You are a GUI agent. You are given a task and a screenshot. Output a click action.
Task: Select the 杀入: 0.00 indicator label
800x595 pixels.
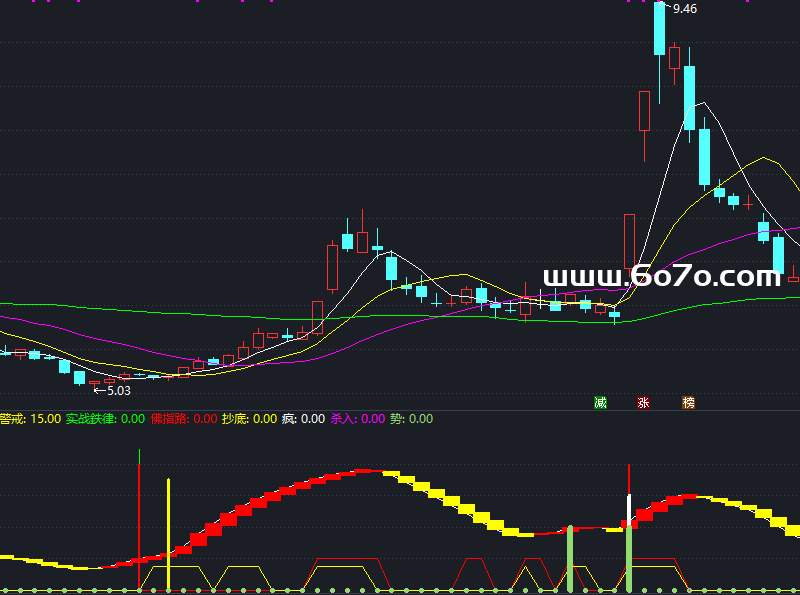pos(358,419)
